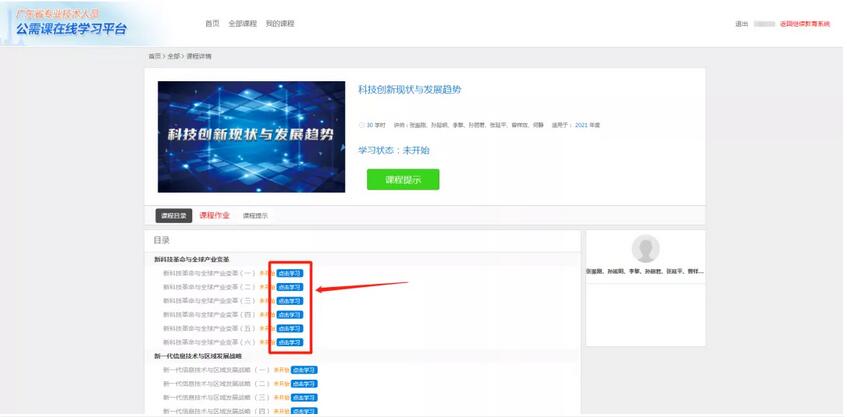The image size is (847, 417).
Task: Click 点击学习 for 新一代信息技术与区域发展战略（一）
Action: click(304, 370)
